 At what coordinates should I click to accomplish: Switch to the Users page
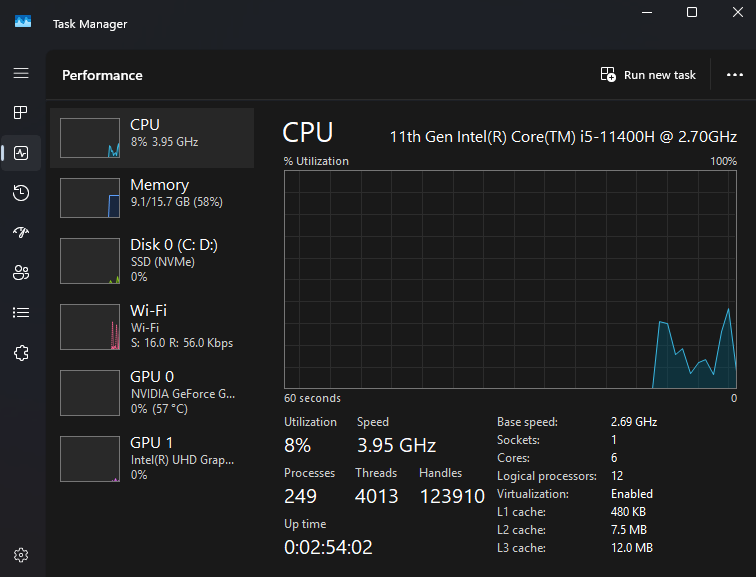(21, 272)
